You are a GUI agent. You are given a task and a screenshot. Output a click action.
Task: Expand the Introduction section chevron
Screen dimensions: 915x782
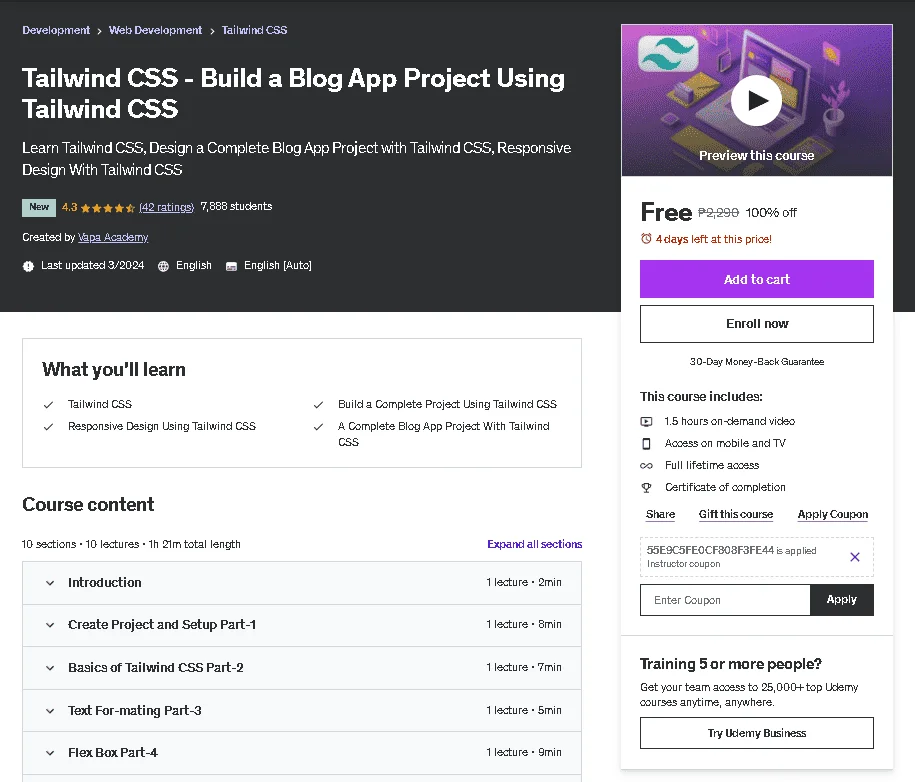pos(50,583)
